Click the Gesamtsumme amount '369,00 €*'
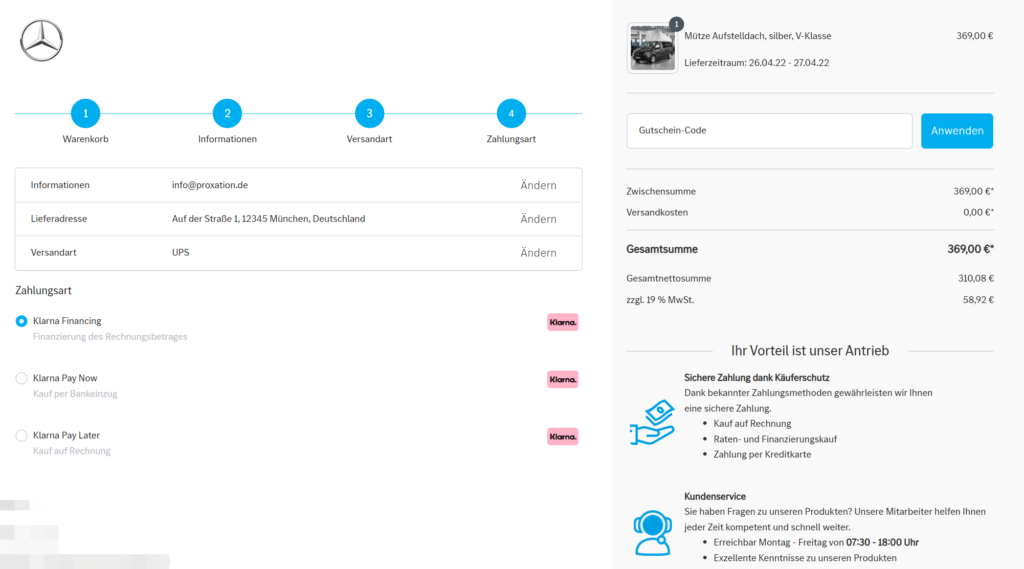The width and height of the screenshot is (1024, 569). [x=970, y=249]
